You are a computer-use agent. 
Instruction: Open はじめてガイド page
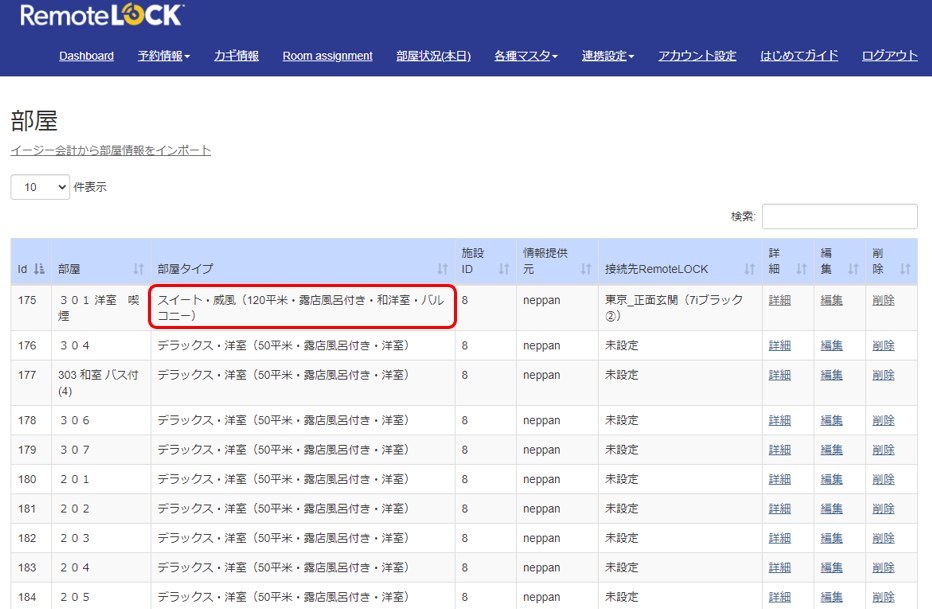(799, 56)
